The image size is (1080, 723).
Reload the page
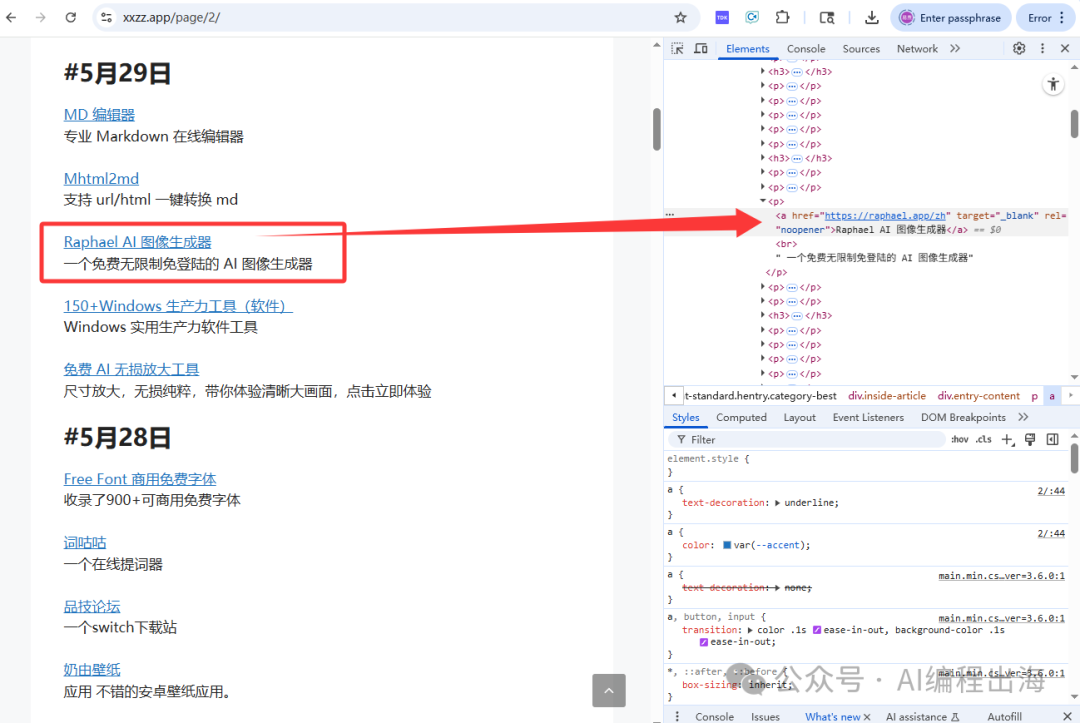pos(71,17)
